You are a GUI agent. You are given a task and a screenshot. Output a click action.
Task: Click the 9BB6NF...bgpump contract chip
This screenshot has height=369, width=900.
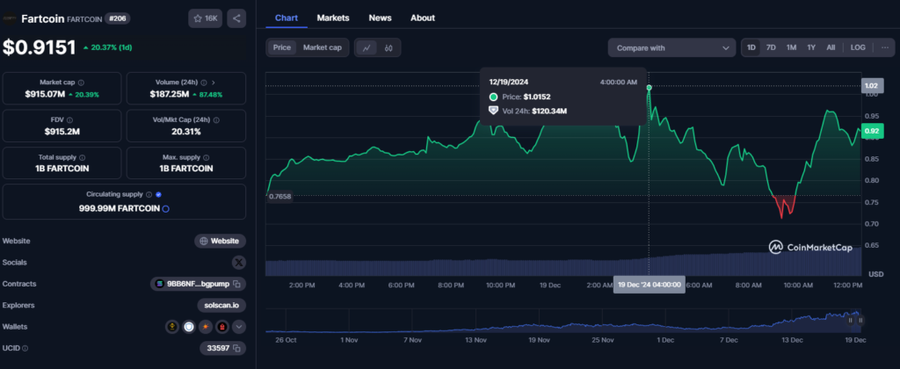199,283
